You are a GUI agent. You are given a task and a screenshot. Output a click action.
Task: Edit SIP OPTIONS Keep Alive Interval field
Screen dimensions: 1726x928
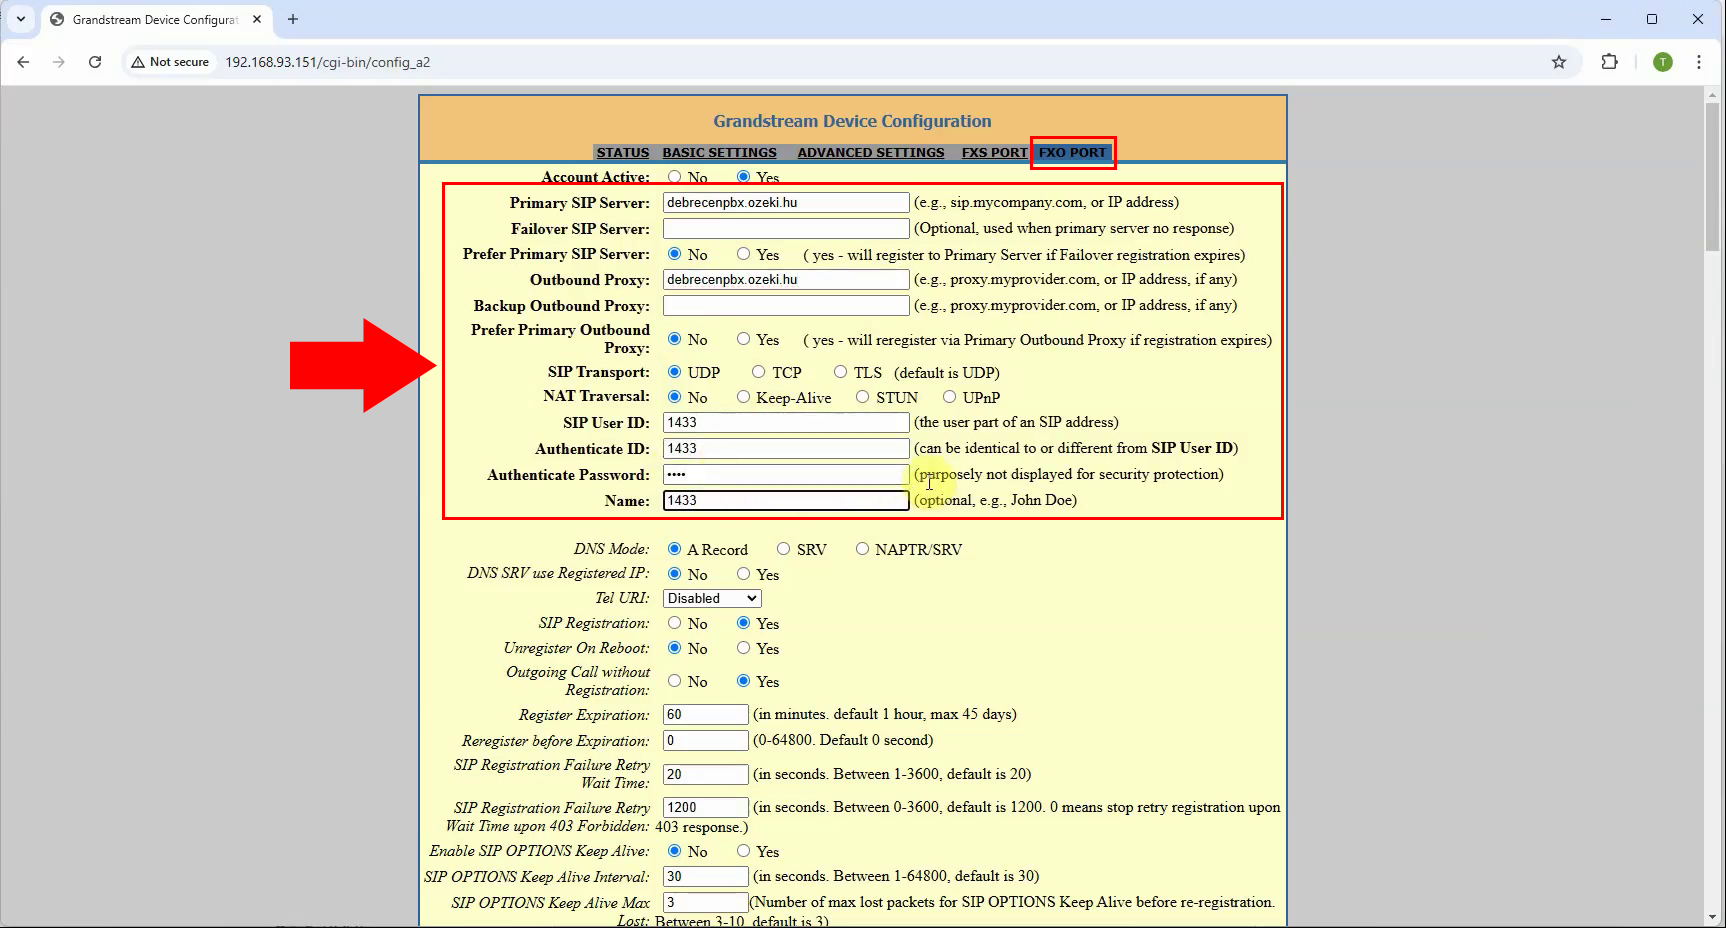(x=706, y=877)
